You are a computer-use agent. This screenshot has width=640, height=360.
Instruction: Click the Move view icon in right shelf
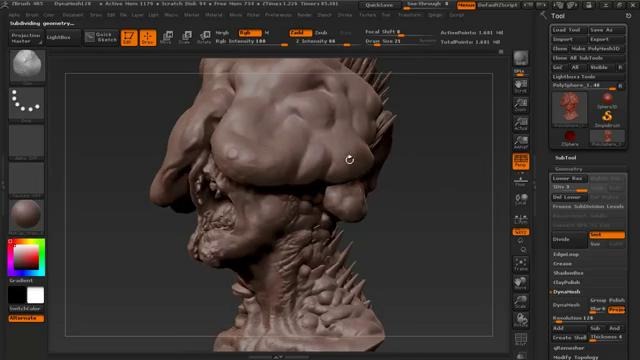click(520, 283)
